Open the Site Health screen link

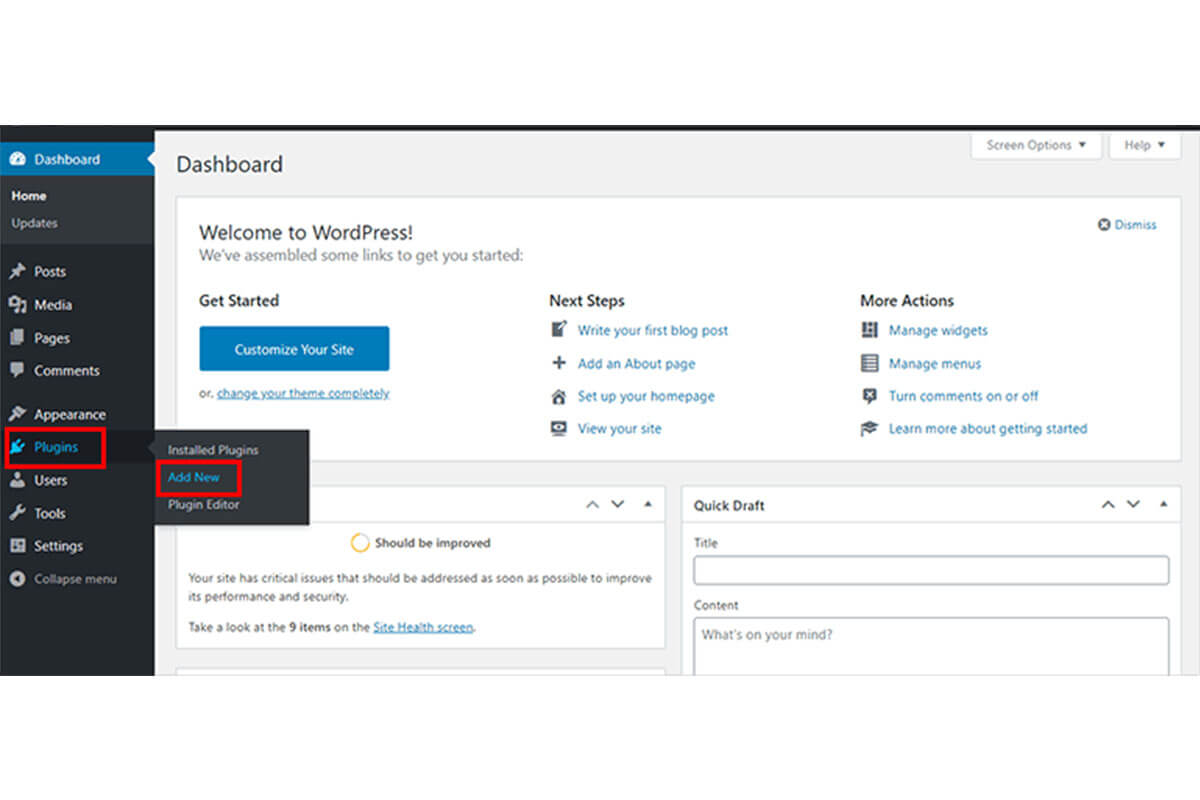click(x=424, y=627)
